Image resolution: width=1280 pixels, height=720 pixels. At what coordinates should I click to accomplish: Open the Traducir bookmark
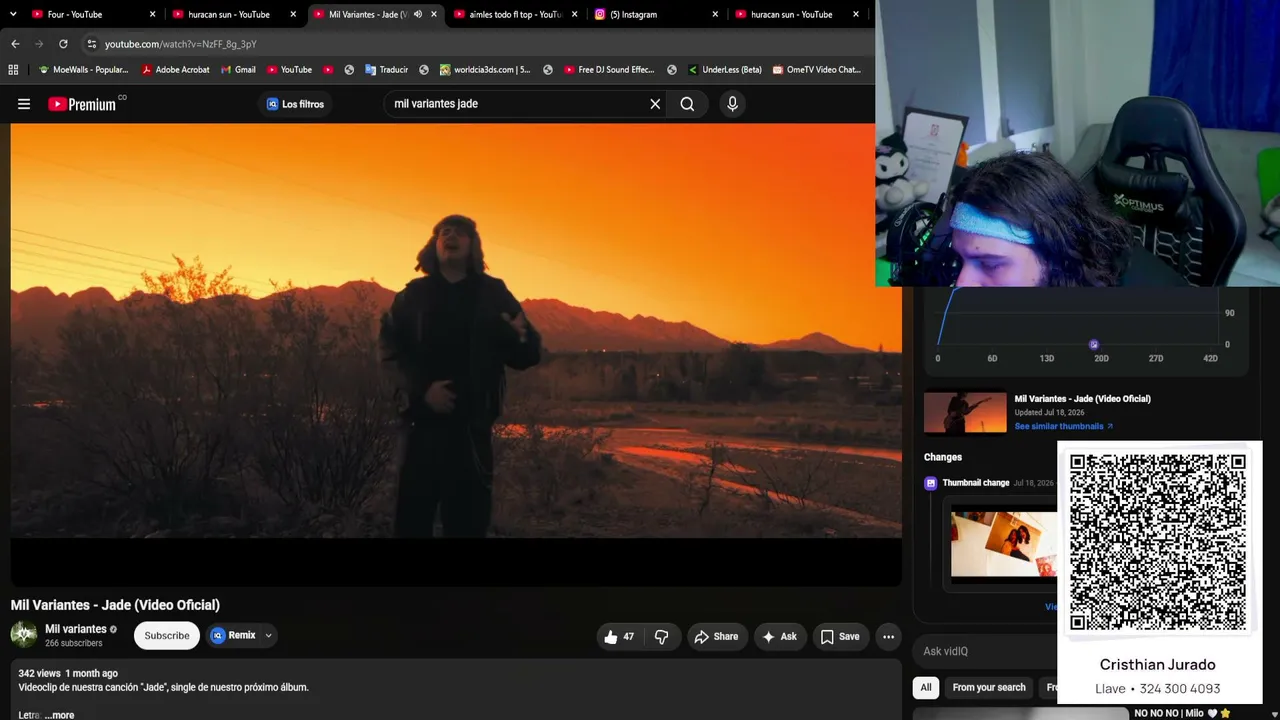point(386,70)
